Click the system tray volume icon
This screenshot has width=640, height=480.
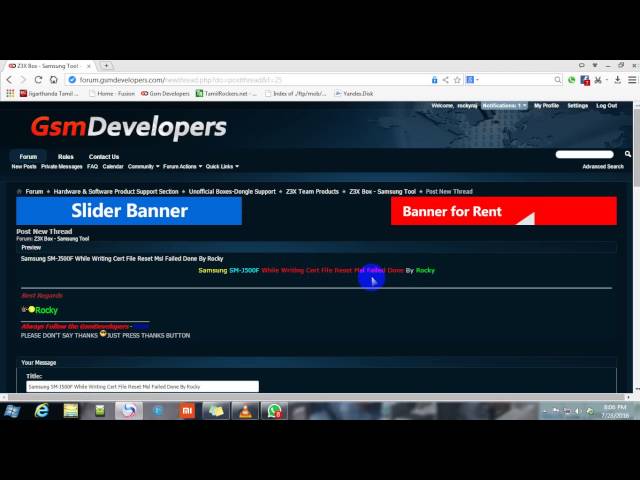point(578,411)
